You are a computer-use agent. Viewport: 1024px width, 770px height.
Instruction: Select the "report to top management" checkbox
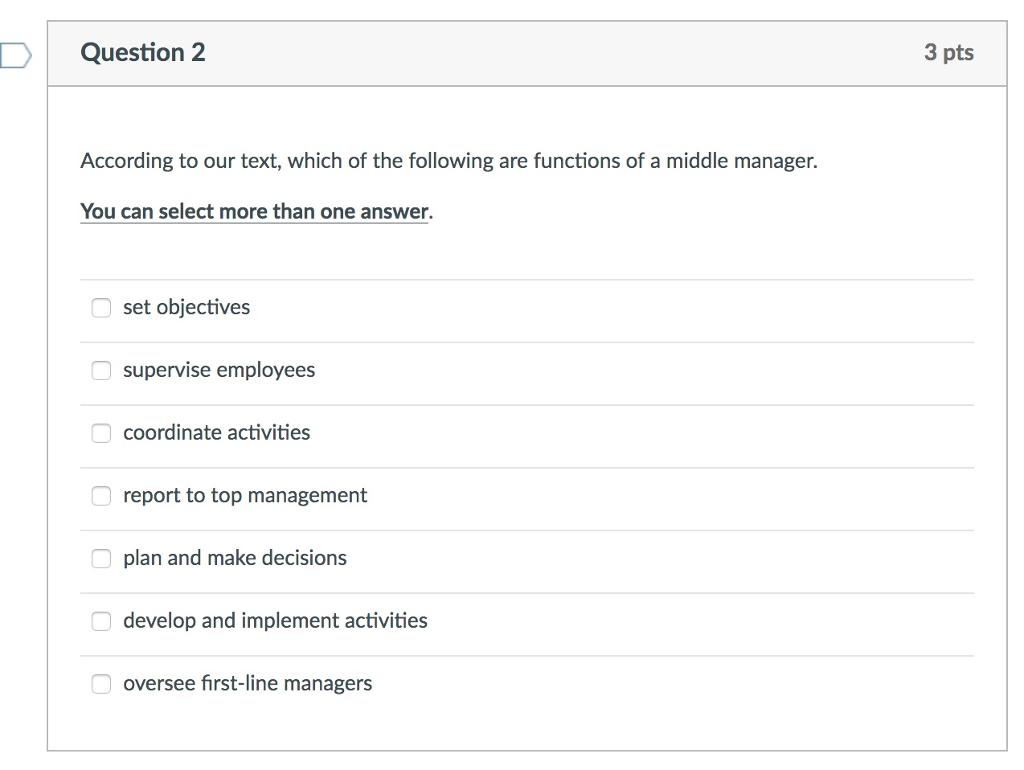101,496
